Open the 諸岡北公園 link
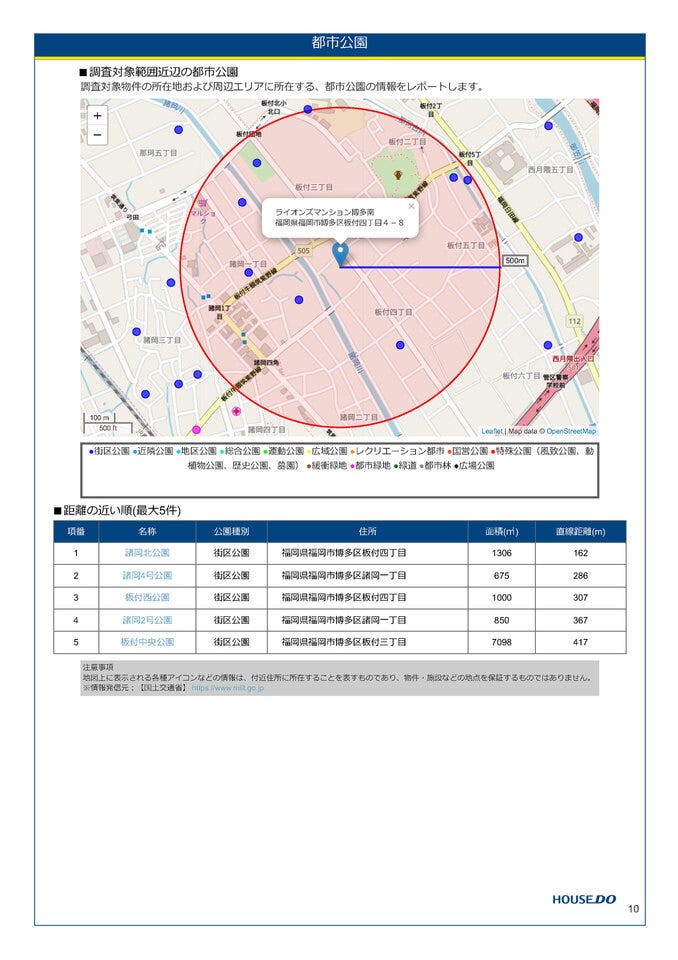Screen dimensions: 678x960 click(147, 553)
